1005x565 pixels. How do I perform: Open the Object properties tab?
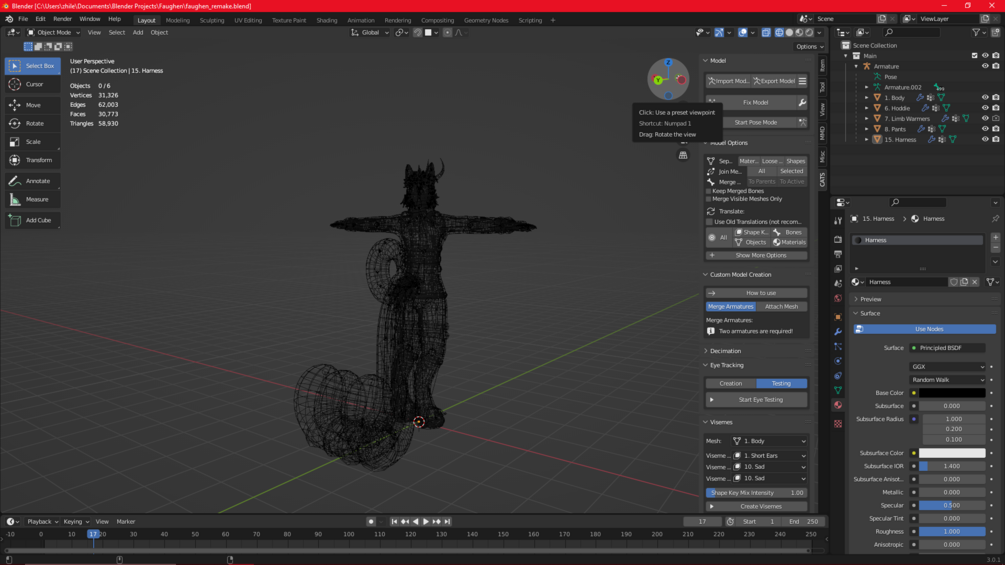(838, 316)
